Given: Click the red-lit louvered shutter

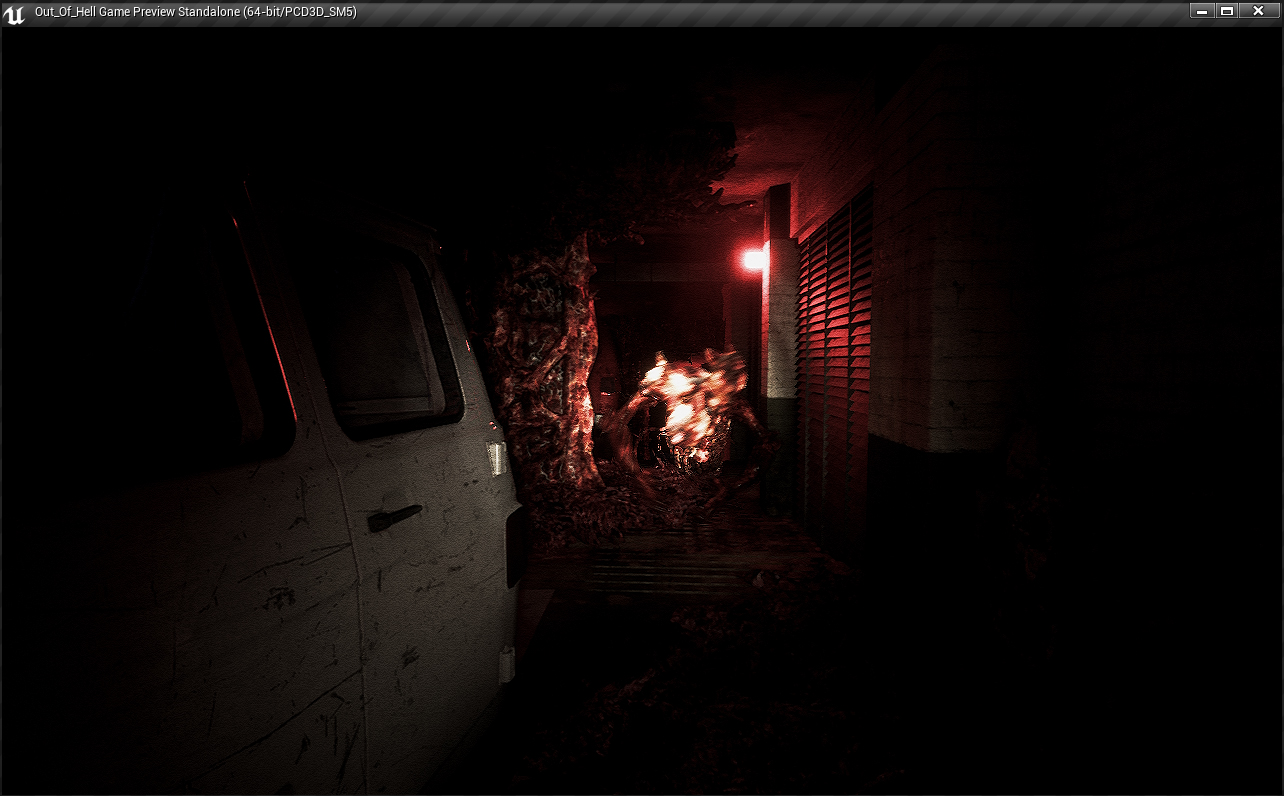Looking at the screenshot, I should pos(835,350).
